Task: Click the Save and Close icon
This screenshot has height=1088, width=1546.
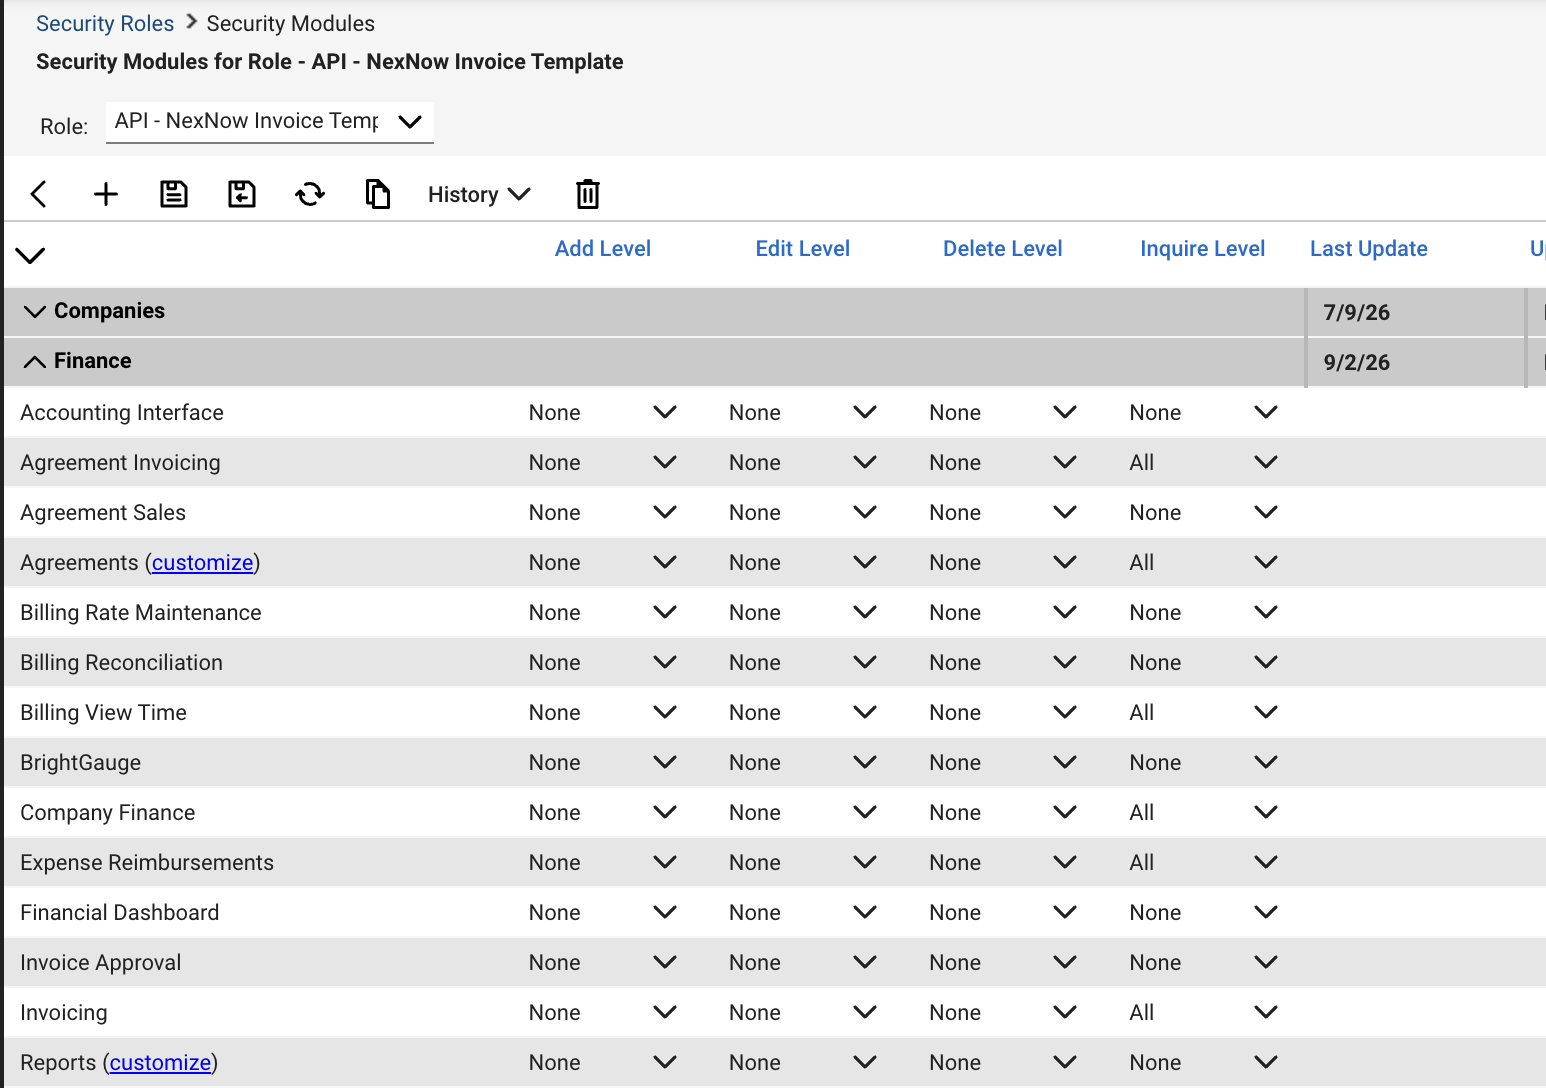Action: (242, 194)
